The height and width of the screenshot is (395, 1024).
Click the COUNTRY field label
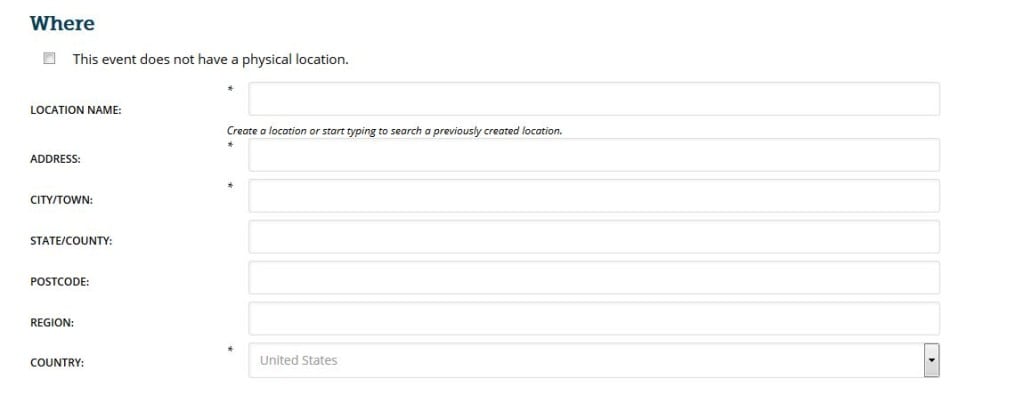click(57, 363)
